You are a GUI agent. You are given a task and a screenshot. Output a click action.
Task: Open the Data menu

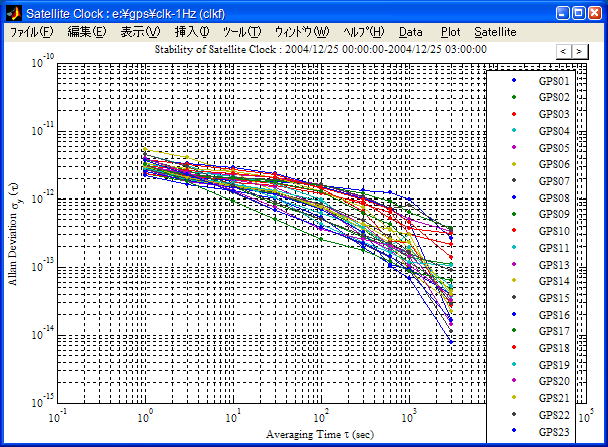point(411,32)
